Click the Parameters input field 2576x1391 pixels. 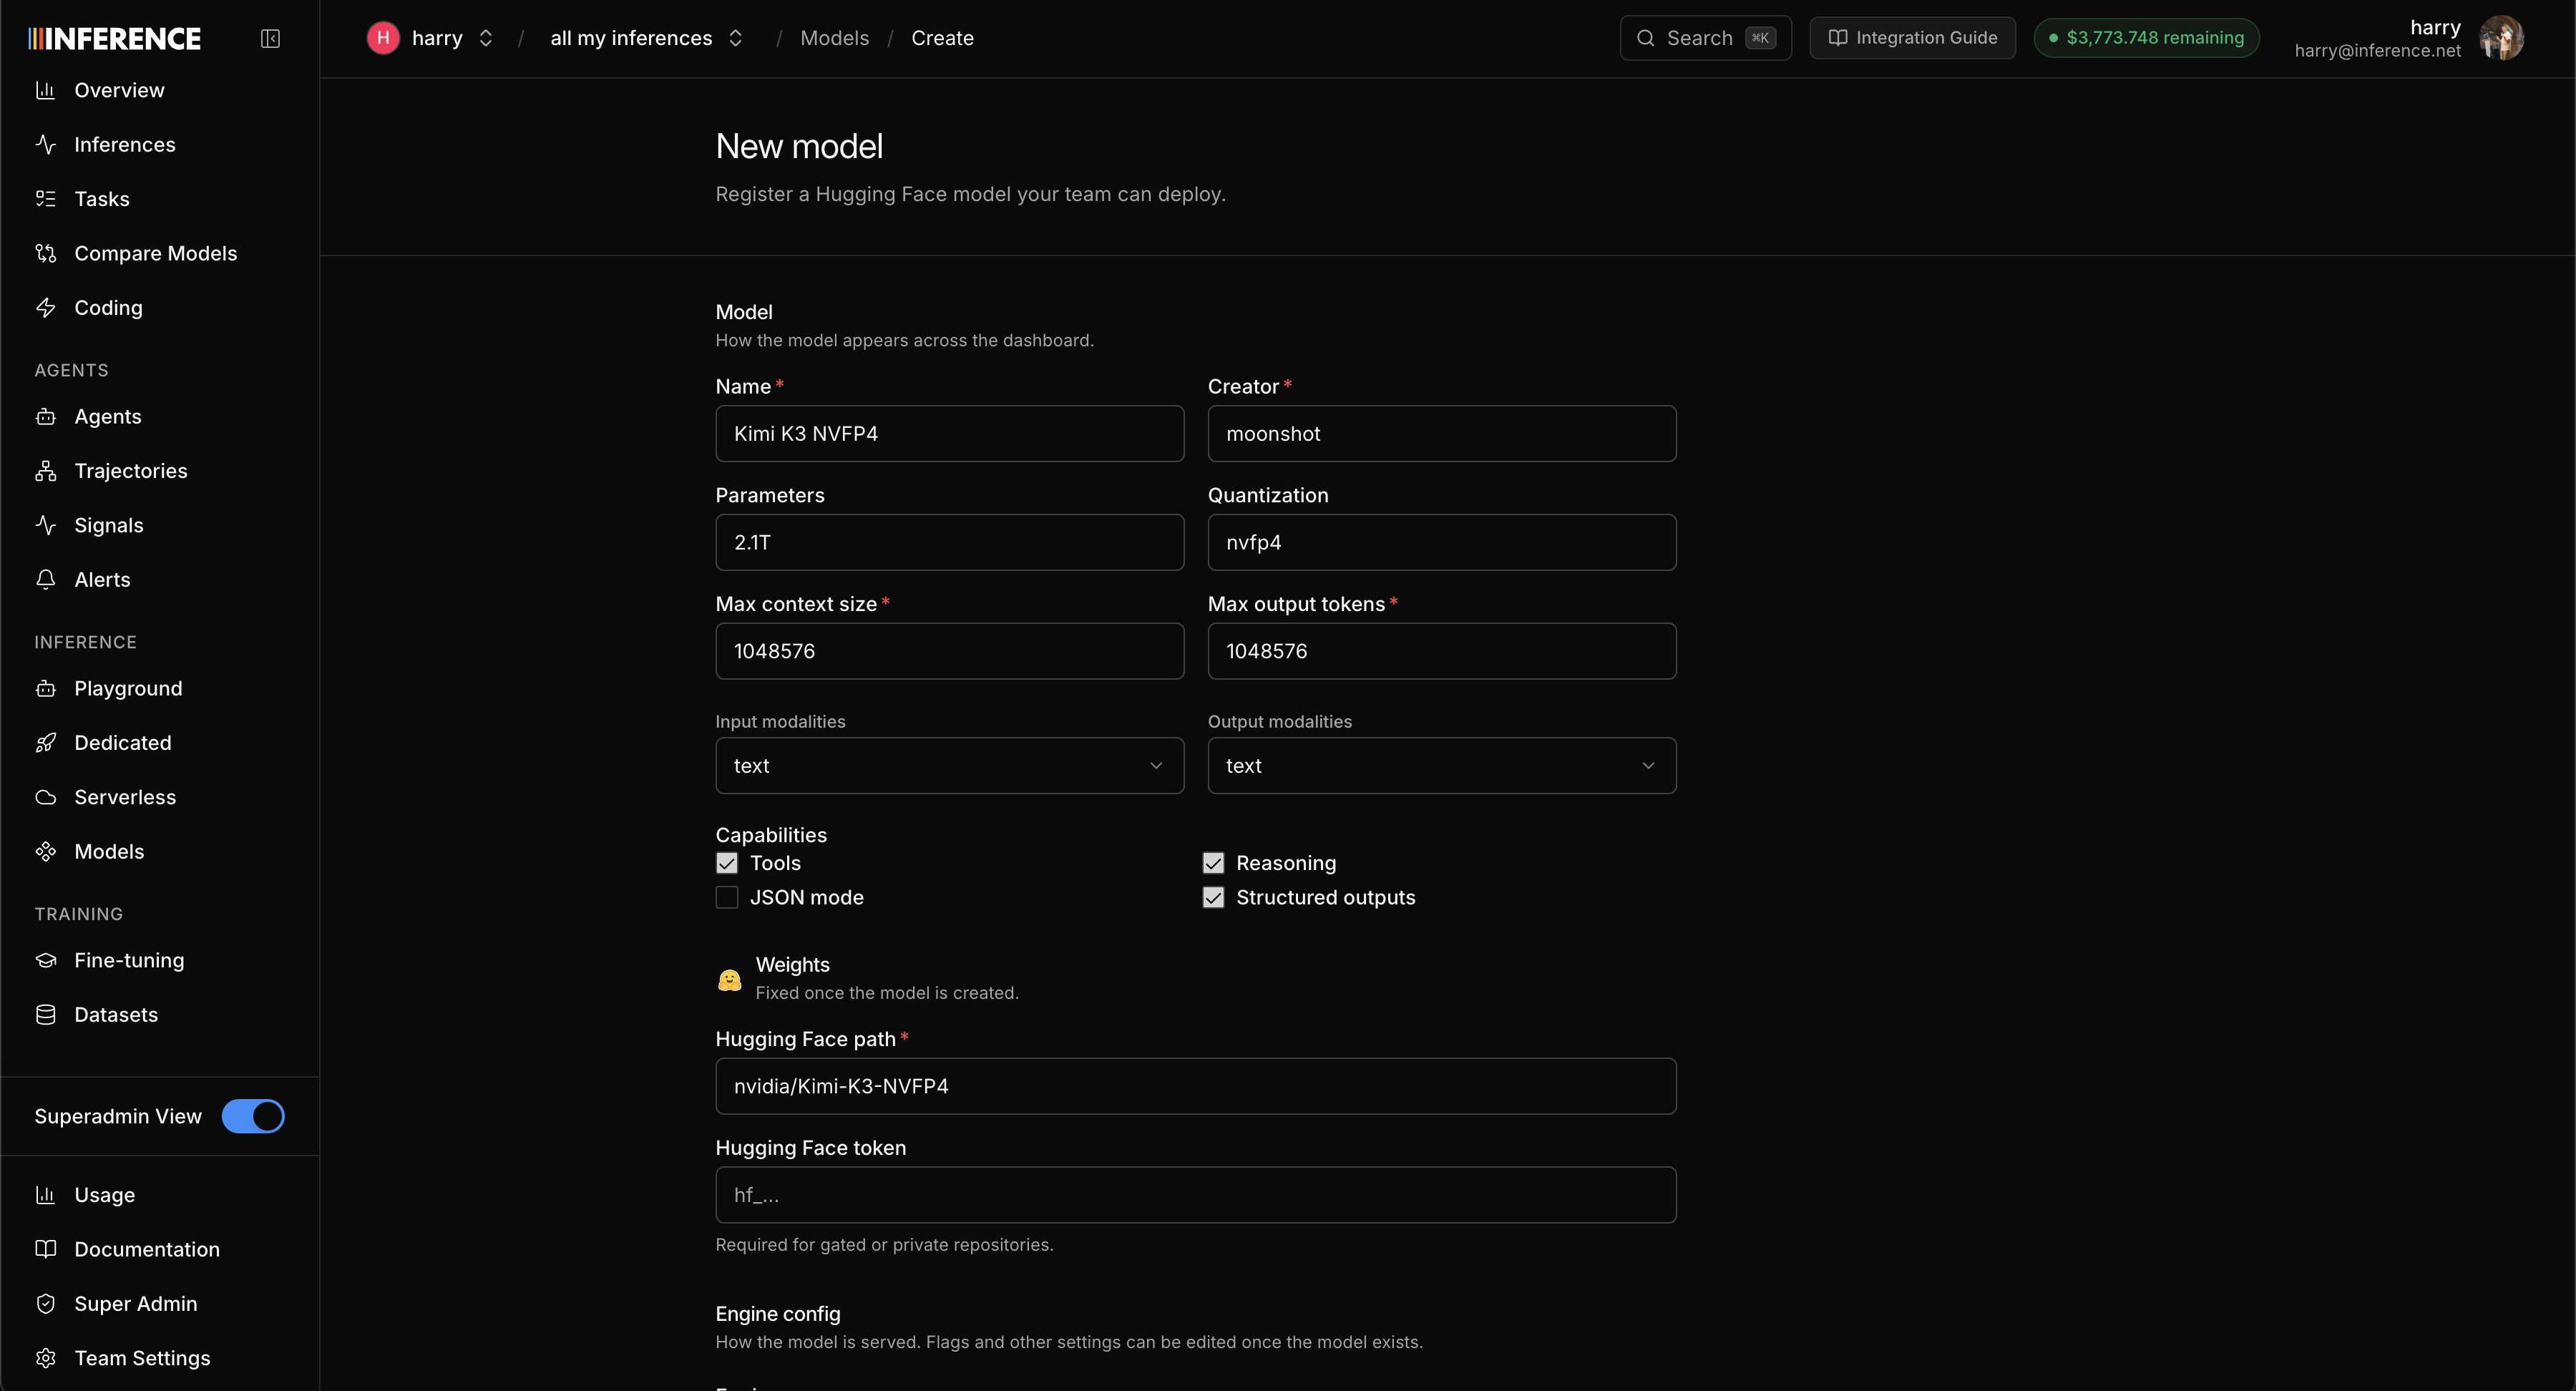pos(949,542)
